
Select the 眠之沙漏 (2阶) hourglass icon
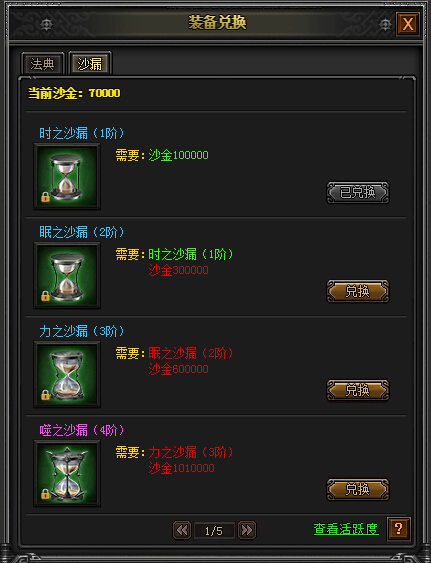tap(67, 275)
